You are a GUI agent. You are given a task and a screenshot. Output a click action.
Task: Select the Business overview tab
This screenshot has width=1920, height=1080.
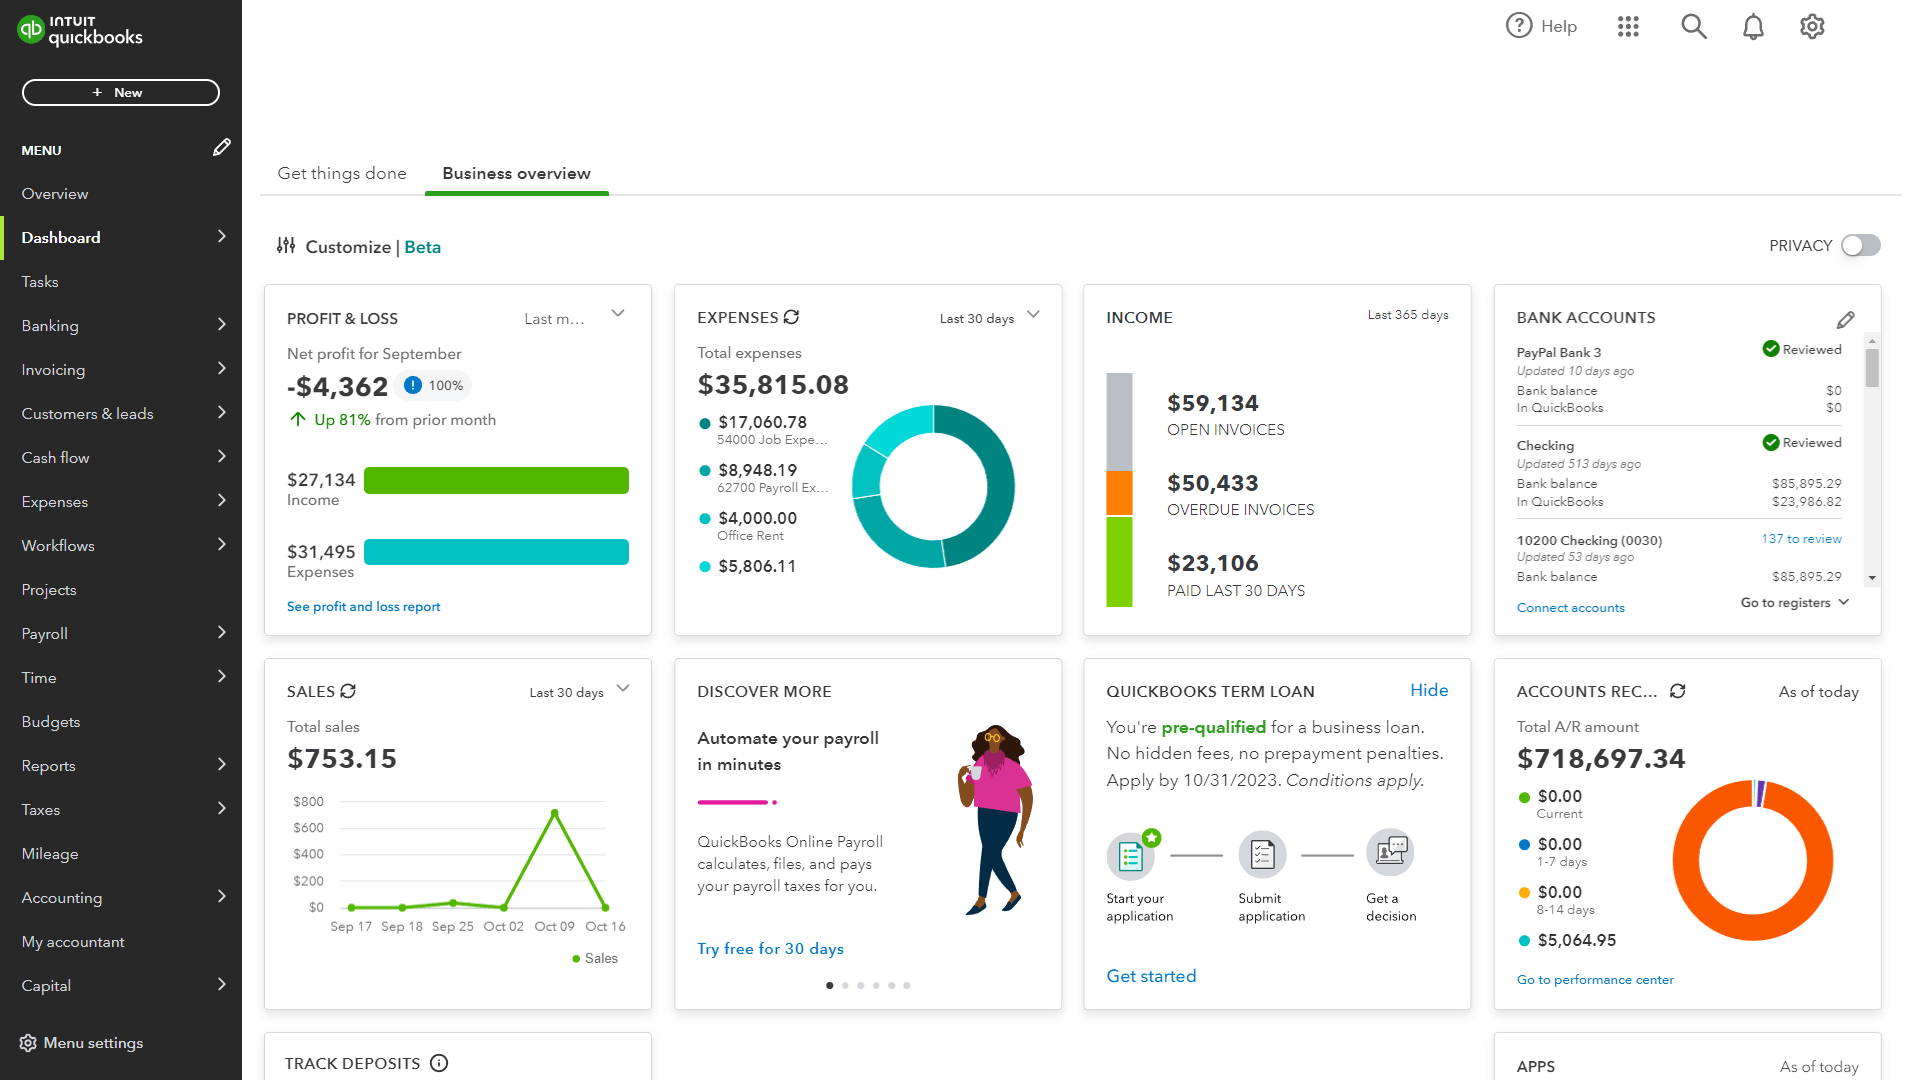pyautogui.click(x=516, y=173)
